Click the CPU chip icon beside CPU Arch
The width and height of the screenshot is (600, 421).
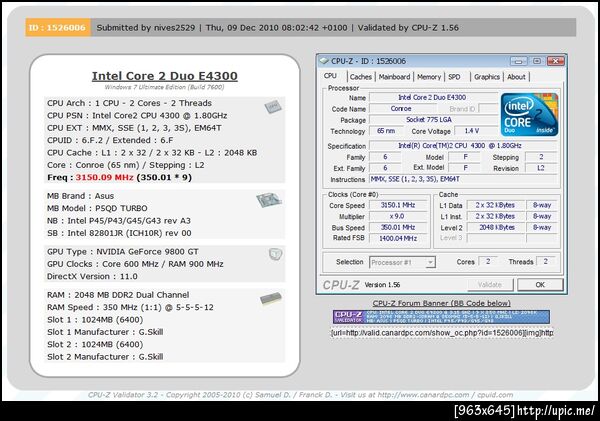tap(273, 107)
